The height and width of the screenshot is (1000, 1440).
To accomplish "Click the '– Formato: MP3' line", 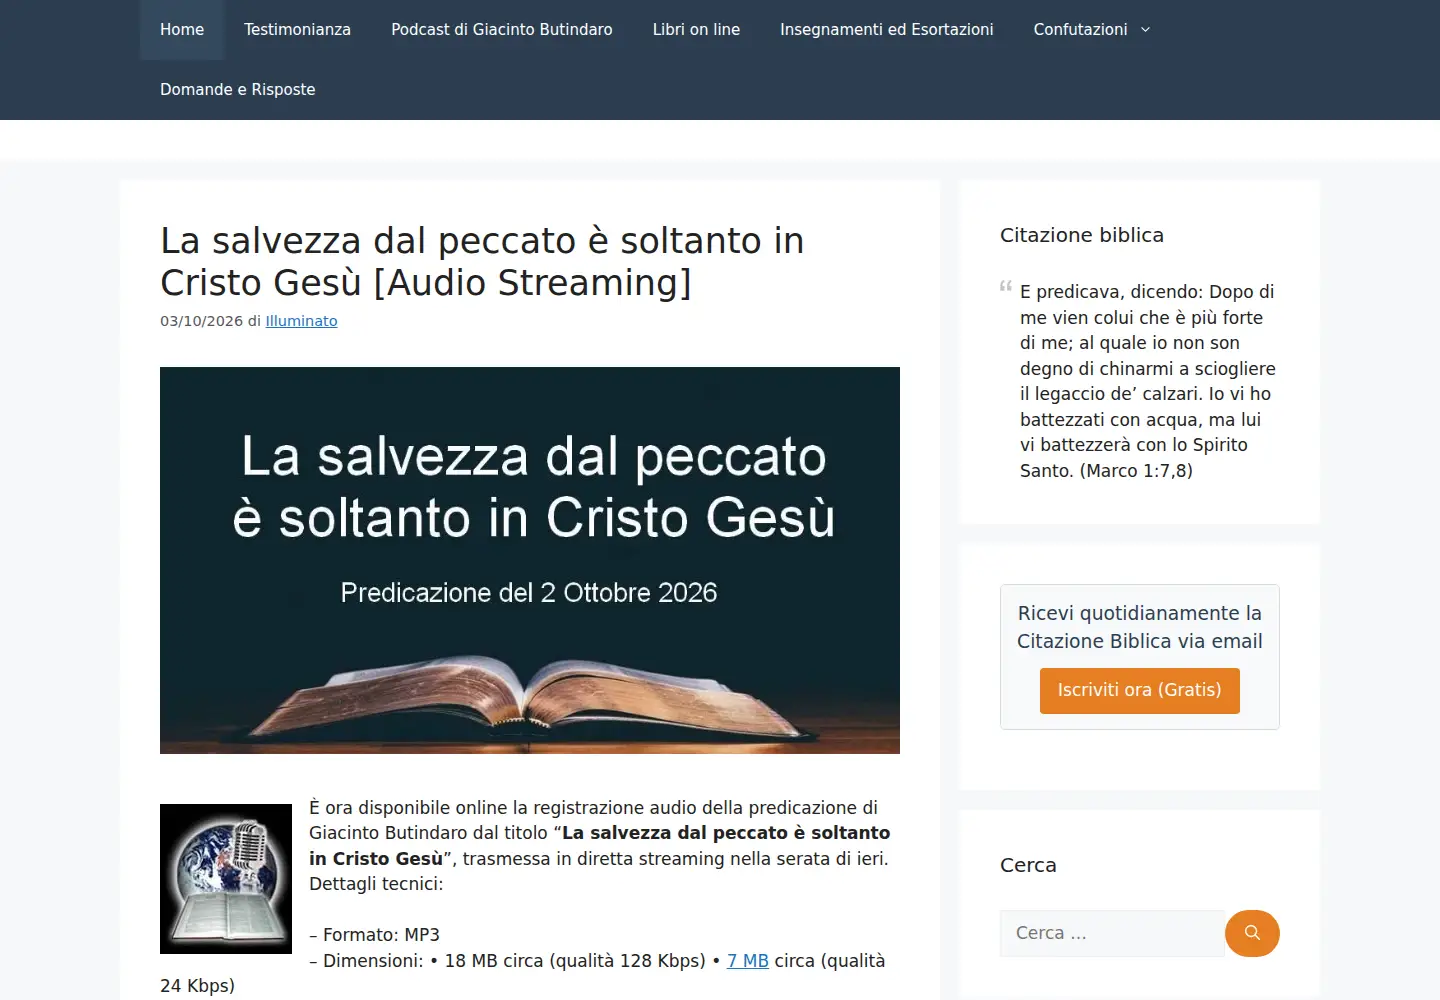I will (374, 935).
